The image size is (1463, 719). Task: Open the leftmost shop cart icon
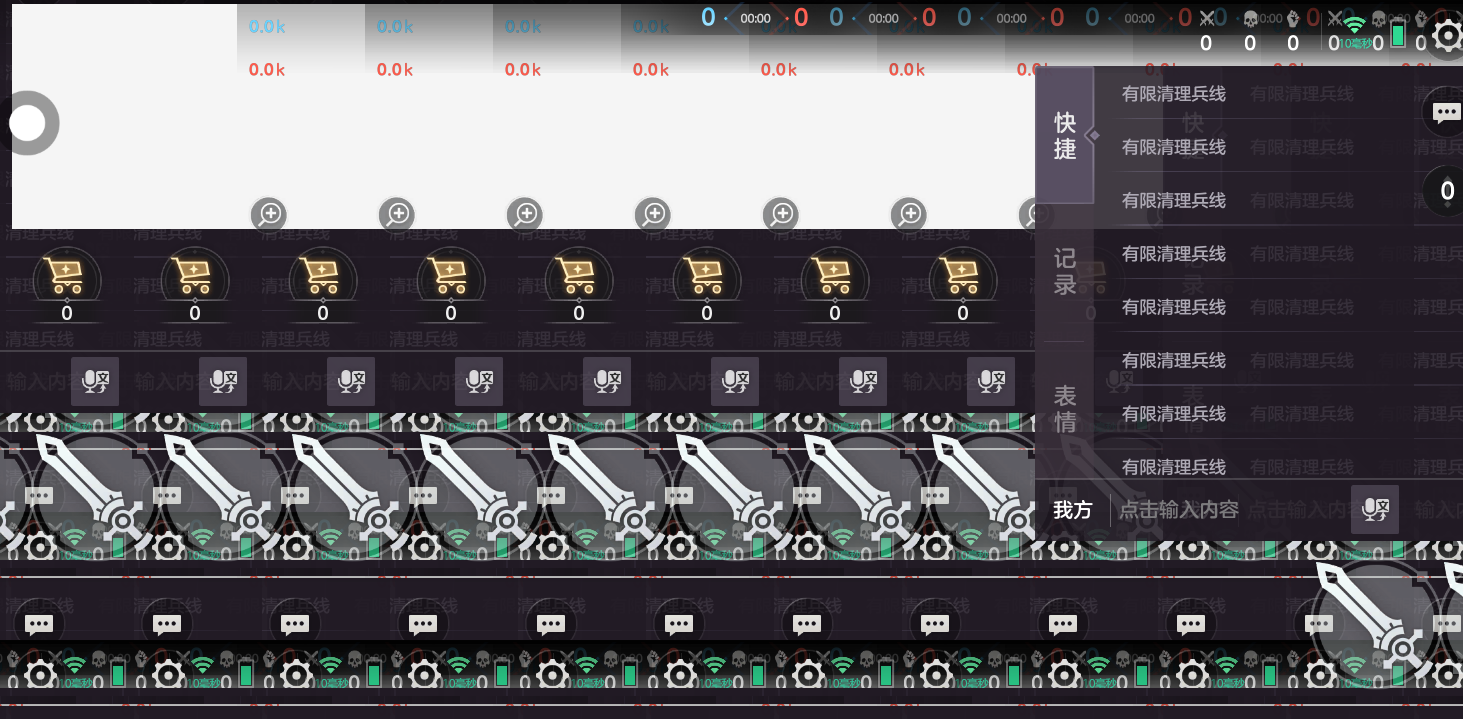click(x=67, y=276)
